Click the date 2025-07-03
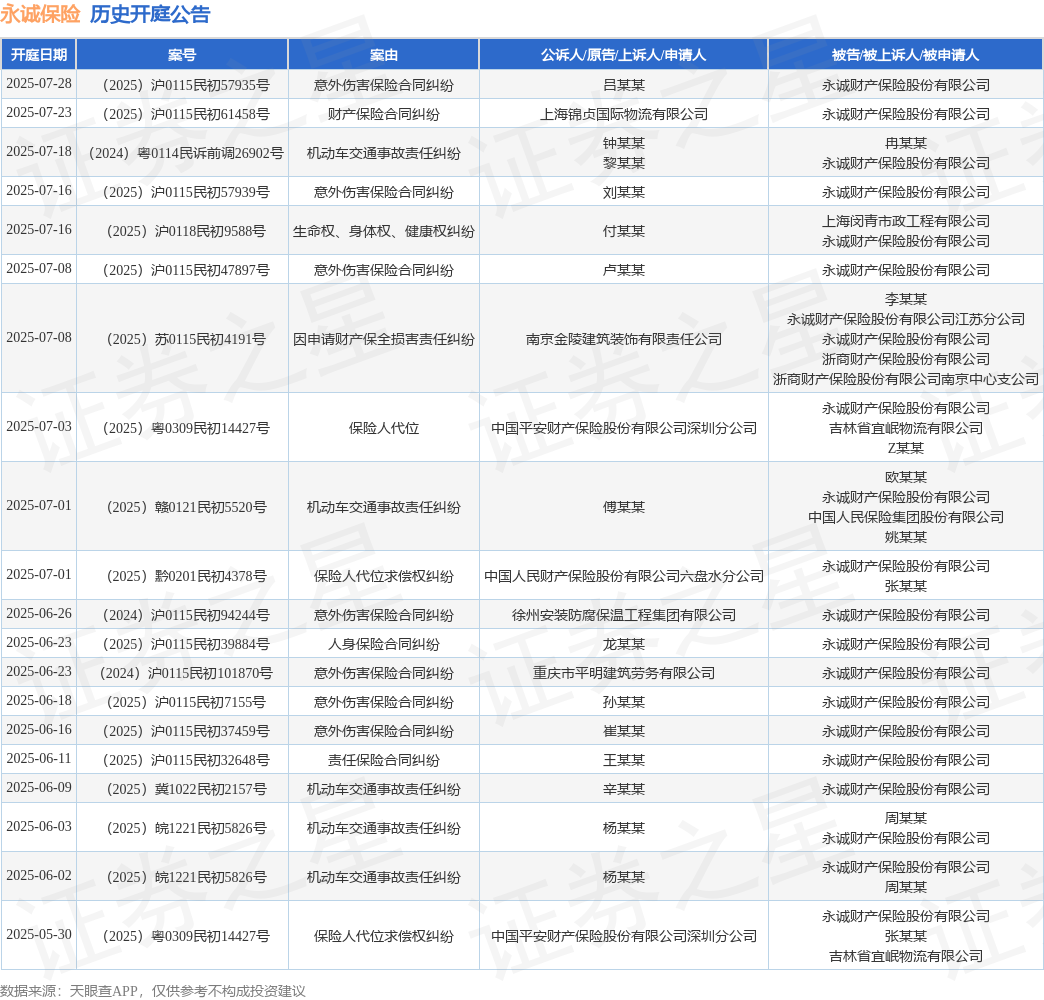Image resolution: width=1044 pixels, height=1000 pixels. [39, 427]
